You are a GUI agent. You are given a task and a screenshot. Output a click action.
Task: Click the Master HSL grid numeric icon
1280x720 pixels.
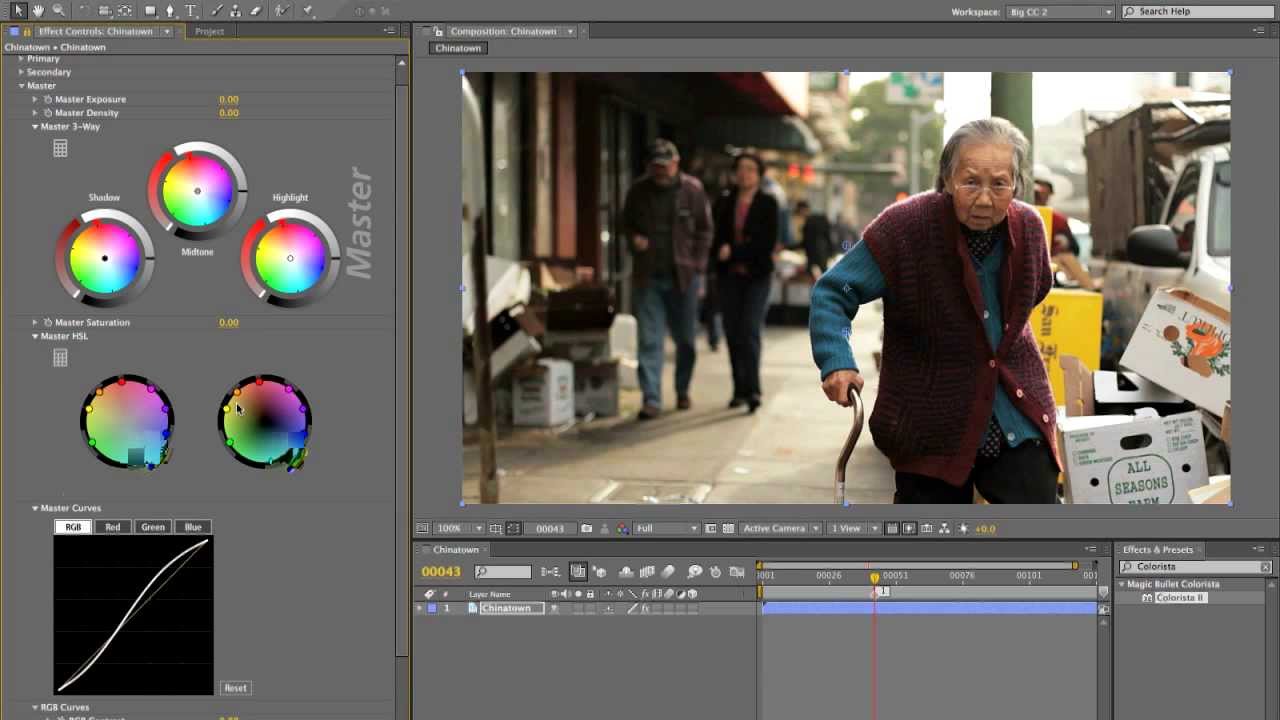60,357
